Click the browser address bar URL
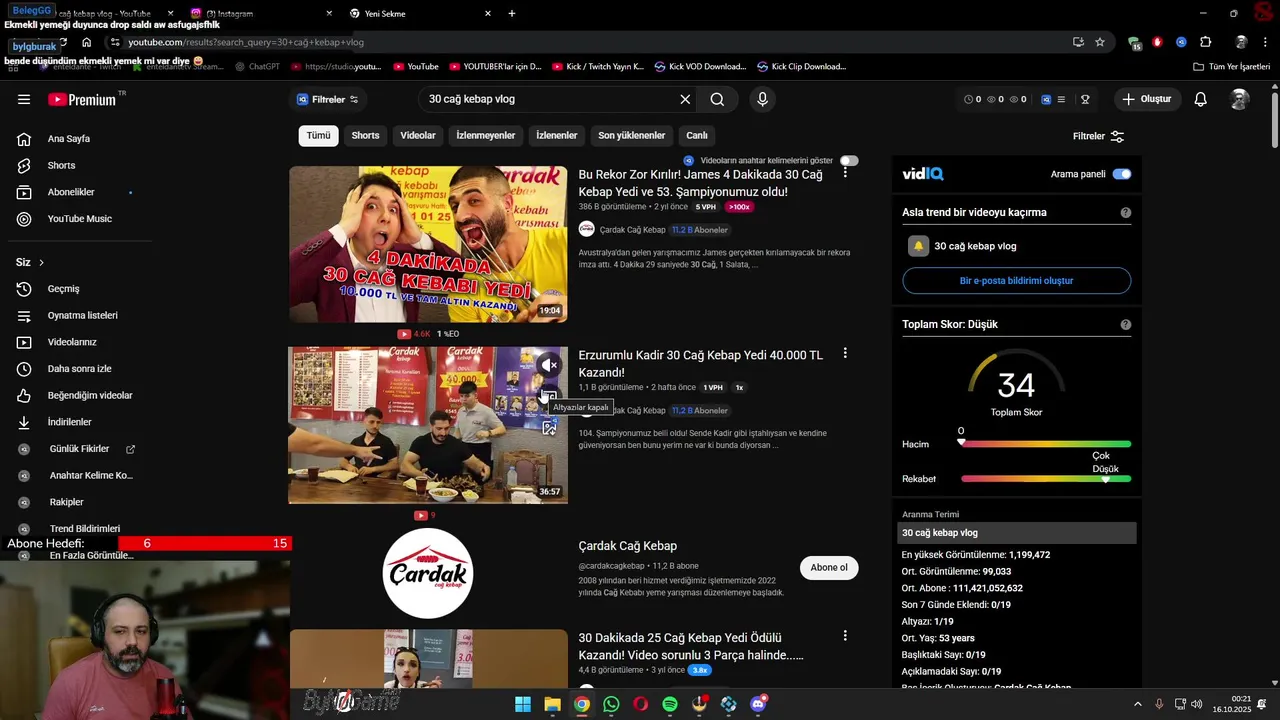Screen dimensions: 1280x720 (x=246, y=42)
